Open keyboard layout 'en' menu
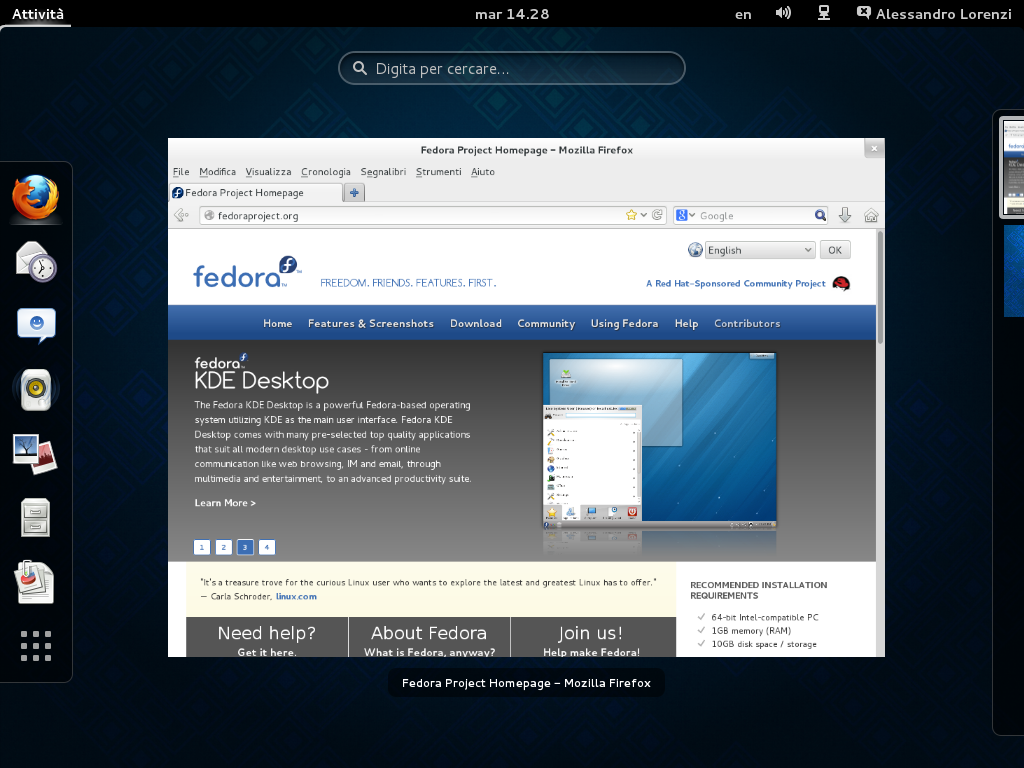1024x768 pixels. click(x=743, y=14)
